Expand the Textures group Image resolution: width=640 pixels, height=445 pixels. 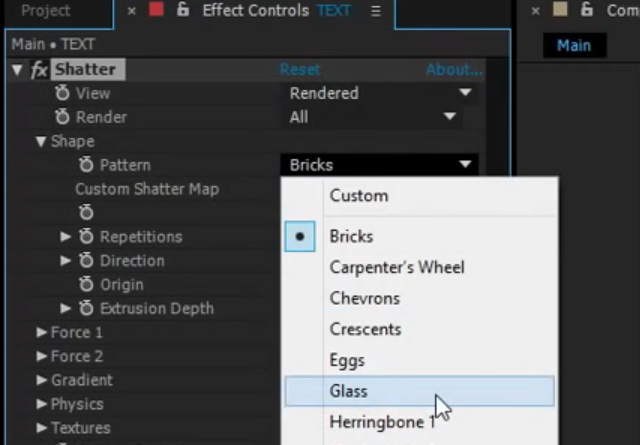[x=41, y=427]
